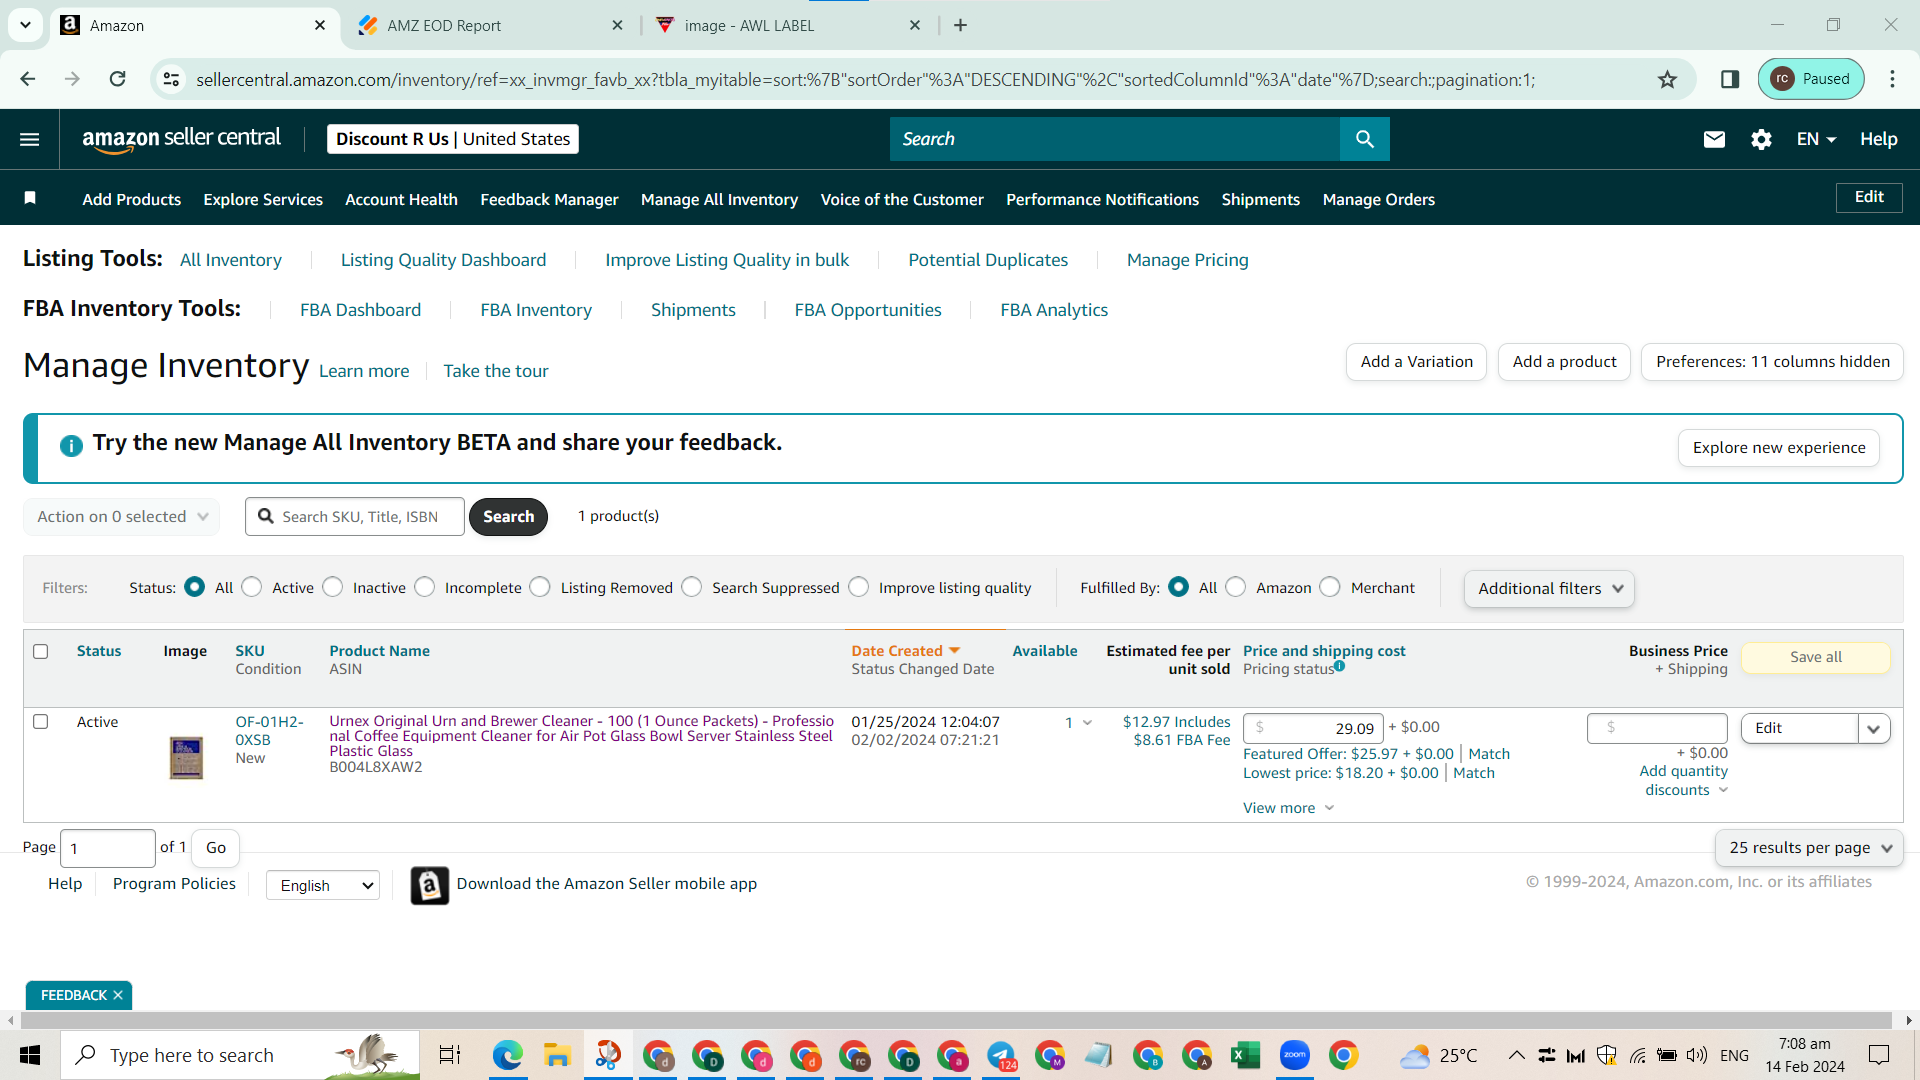Open Voice of the Customer menu item

coord(902,199)
